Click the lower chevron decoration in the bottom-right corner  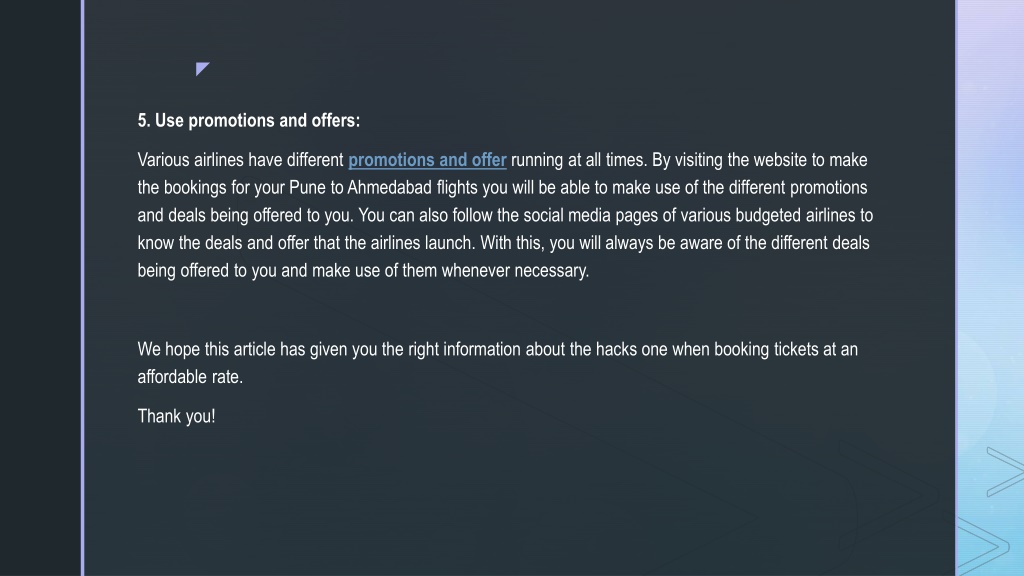coord(984,546)
